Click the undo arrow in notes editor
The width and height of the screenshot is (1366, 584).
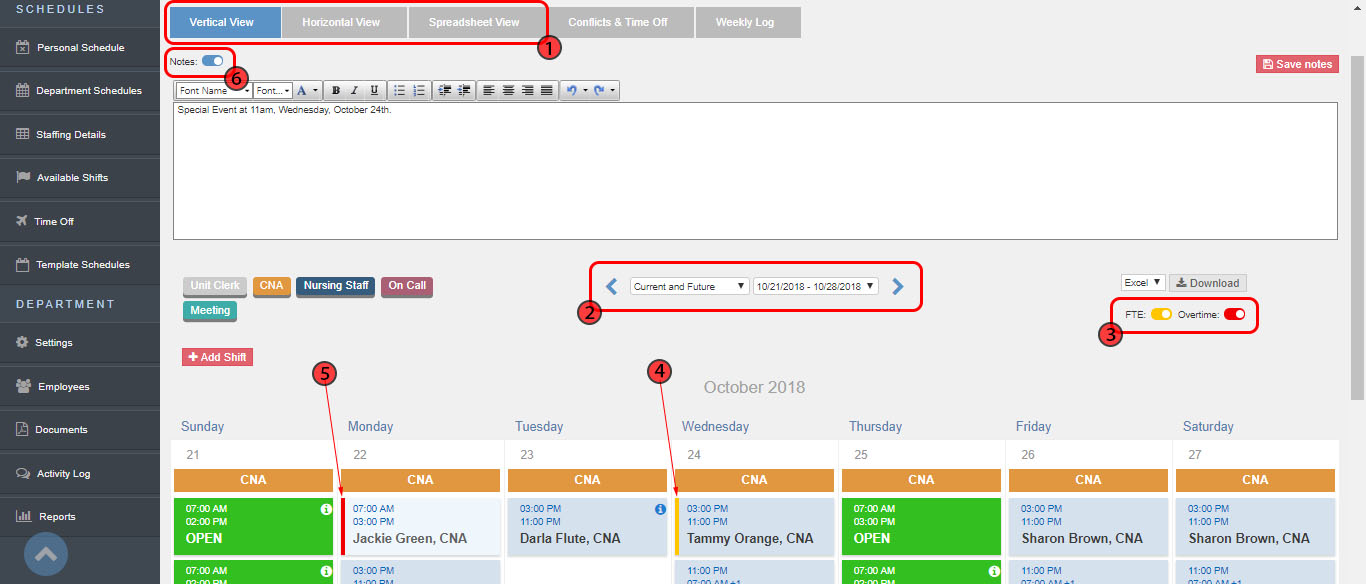point(571,90)
